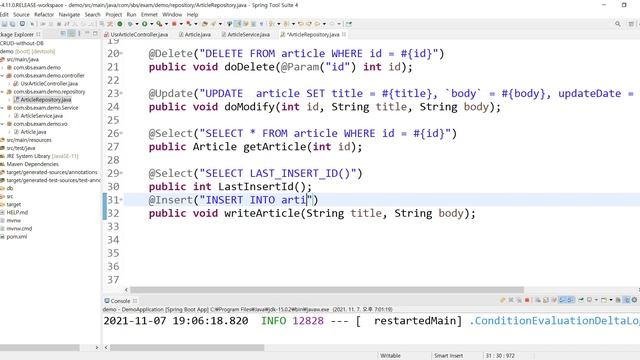This screenshot has height=360, width=640.
Task: Click the Open Perspective icon
Action: tap(631, 24)
